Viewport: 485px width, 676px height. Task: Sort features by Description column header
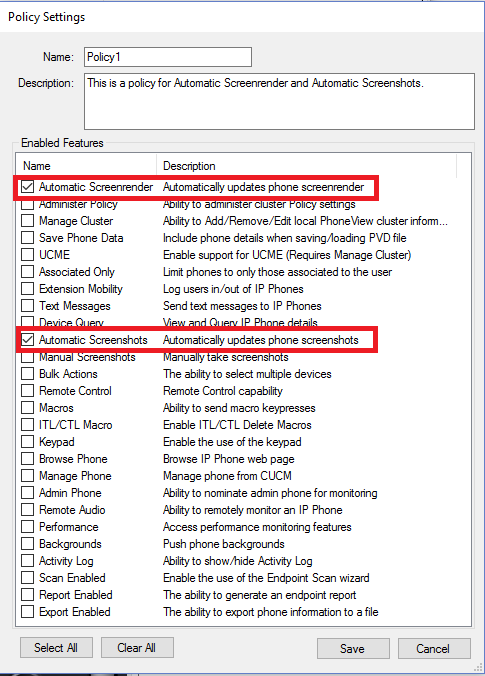pyautogui.click(x=306, y=166)
